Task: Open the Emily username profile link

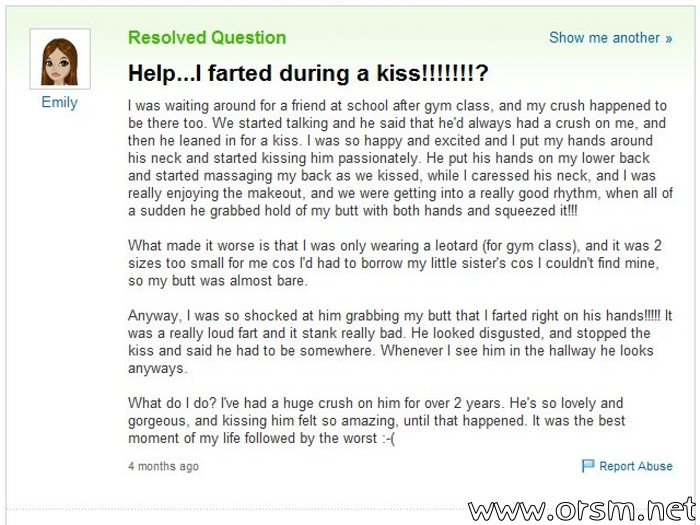Action: click(59, 102)
